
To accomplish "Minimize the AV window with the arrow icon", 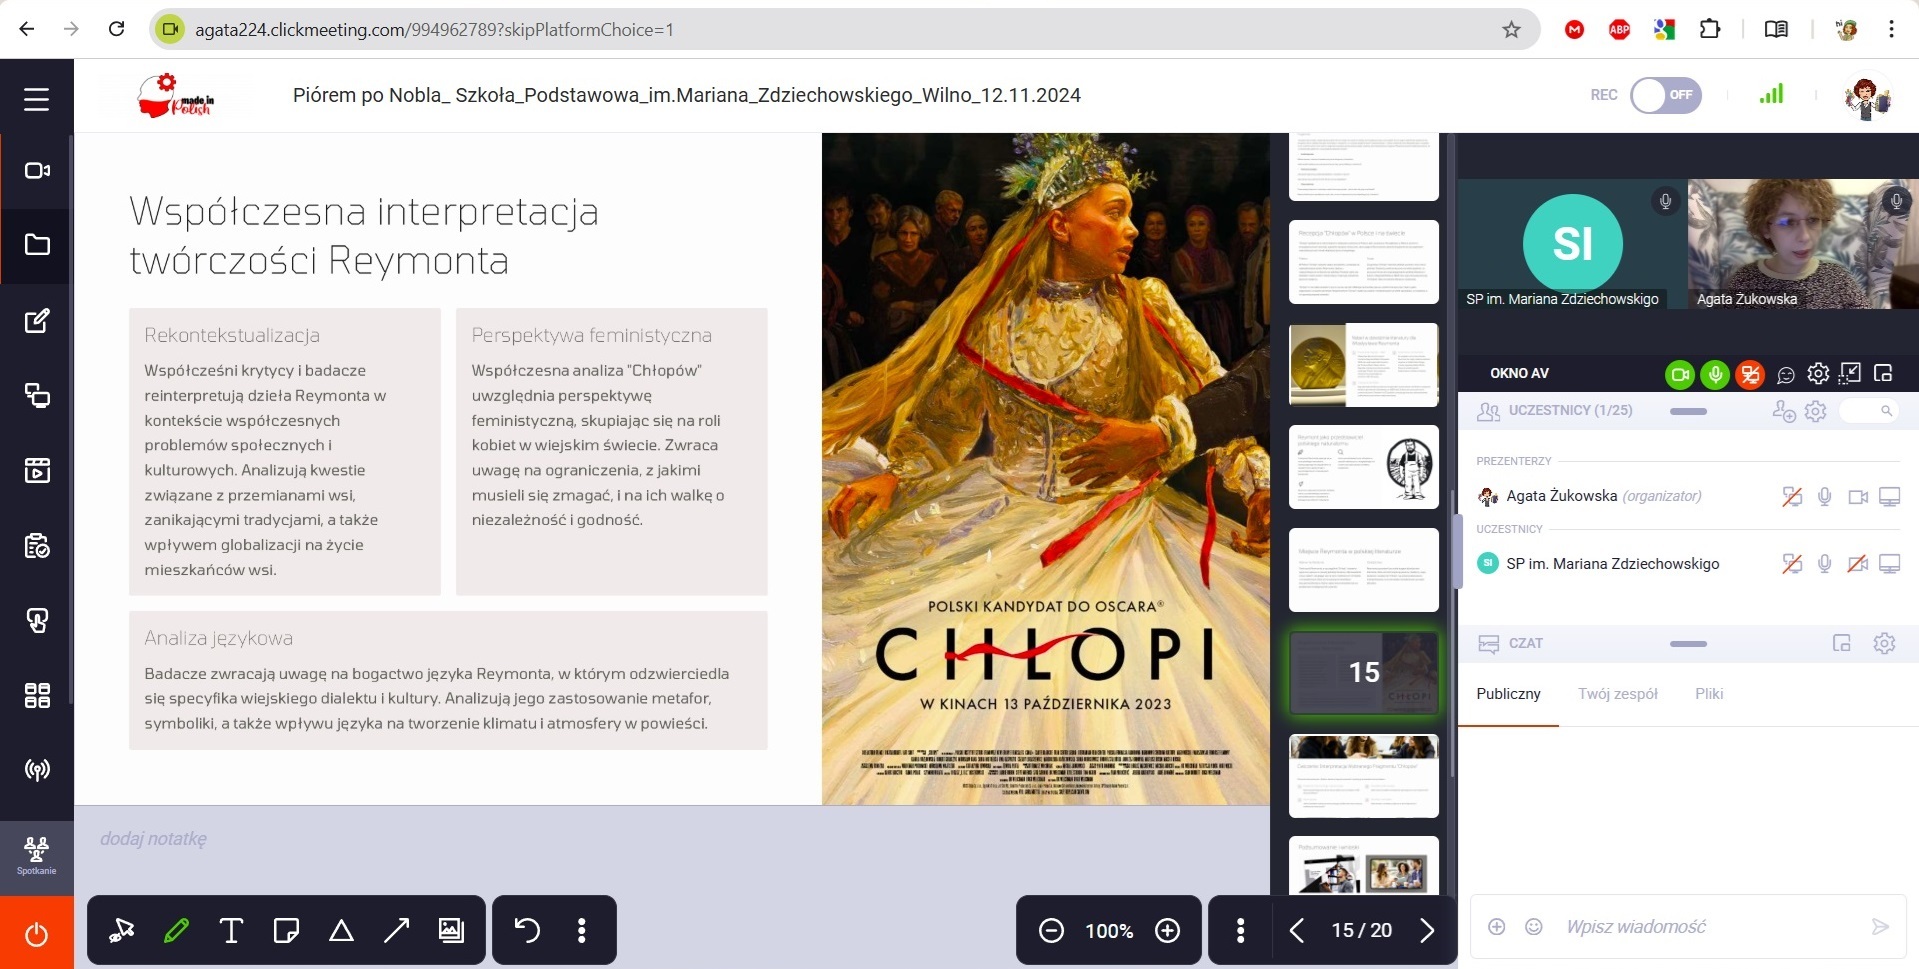I will click(1850, 374).
